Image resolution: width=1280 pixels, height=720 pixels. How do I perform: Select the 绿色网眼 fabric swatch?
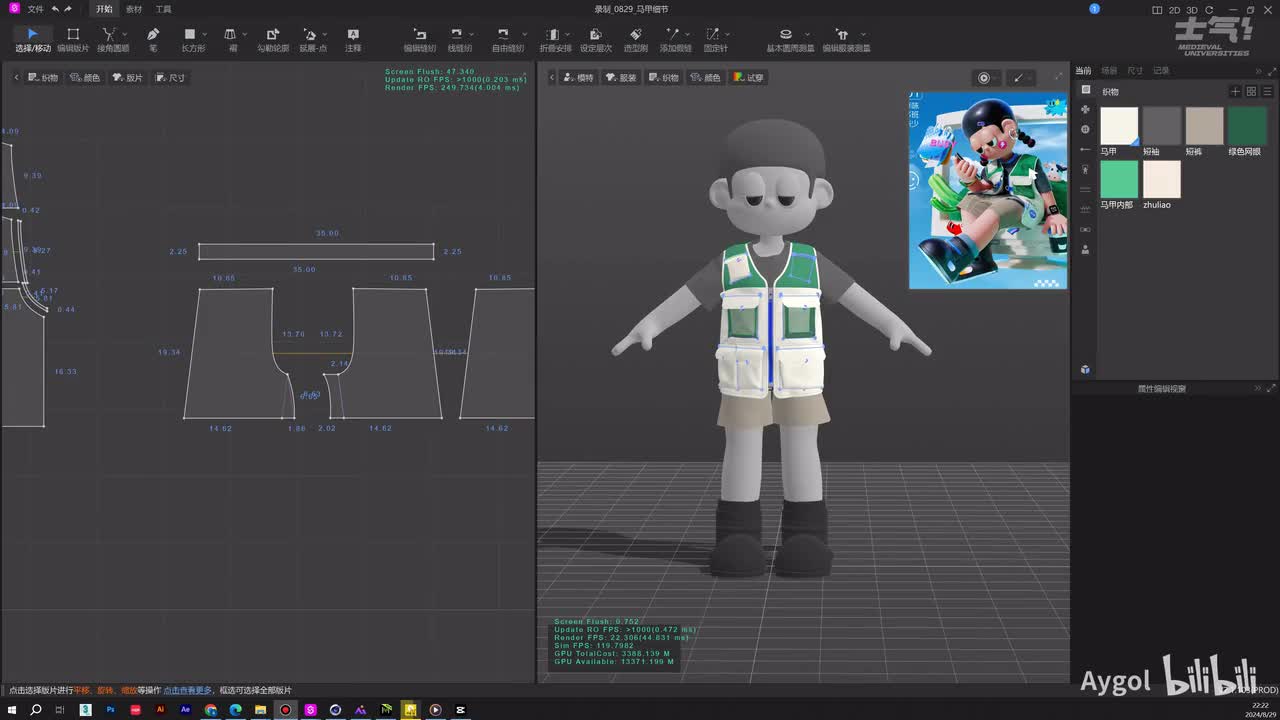click(x=1246, y=127)
